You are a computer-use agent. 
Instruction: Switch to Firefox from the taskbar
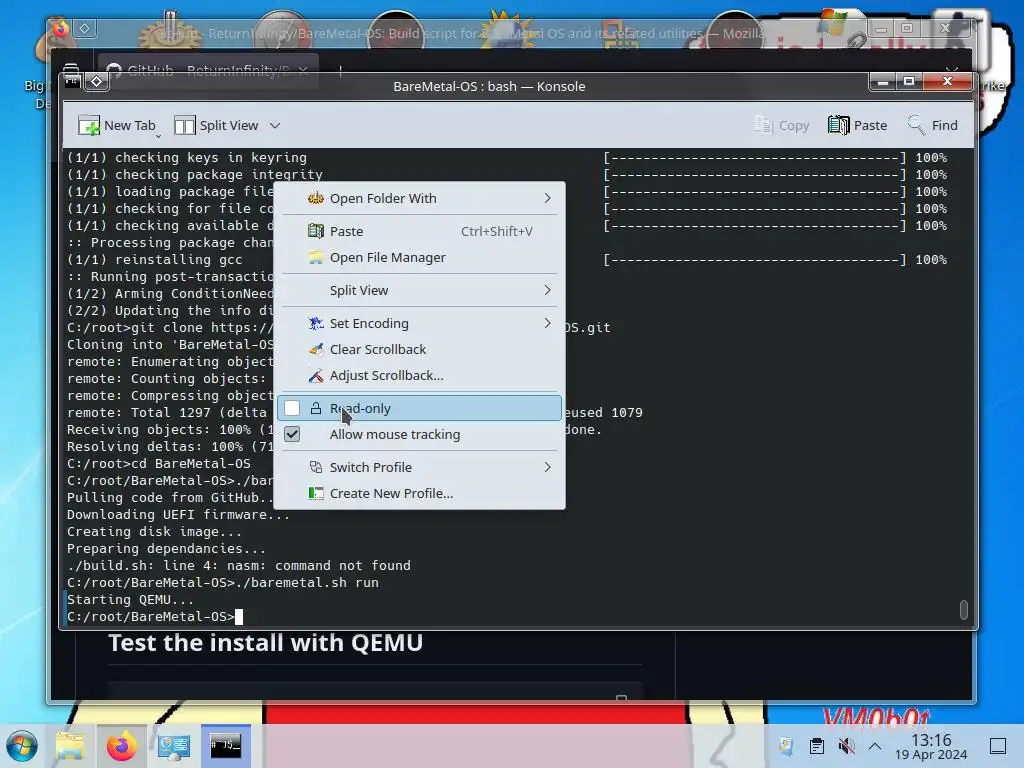[121, 746]
